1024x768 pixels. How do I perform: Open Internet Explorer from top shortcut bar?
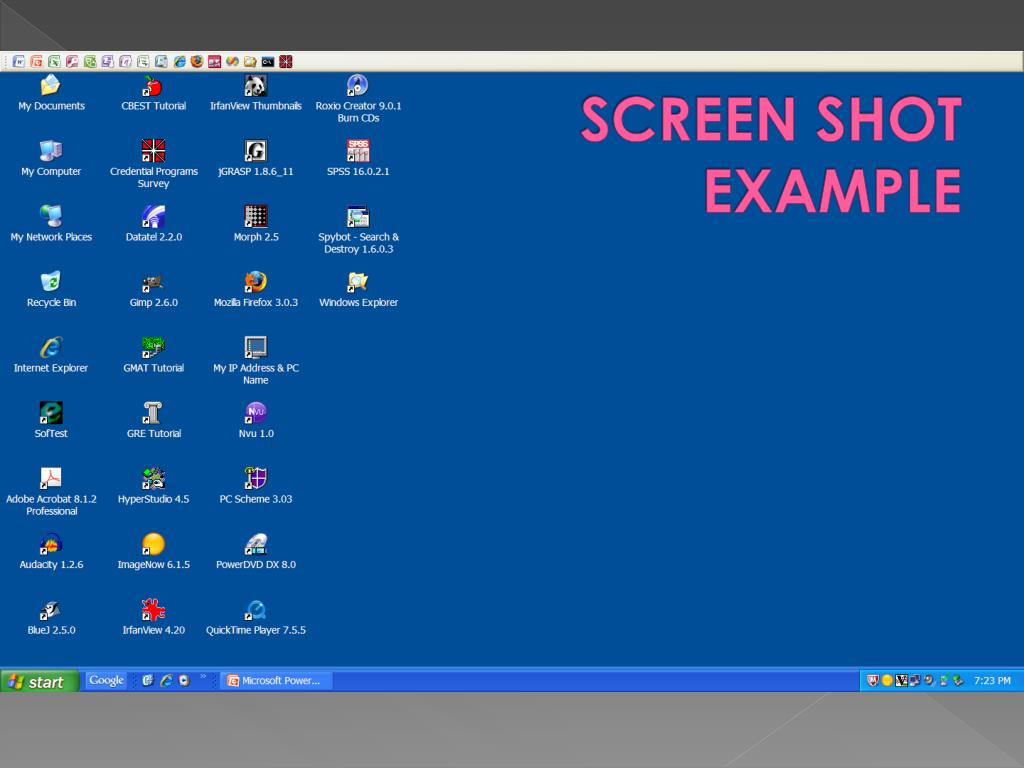[x=179, y=61]
